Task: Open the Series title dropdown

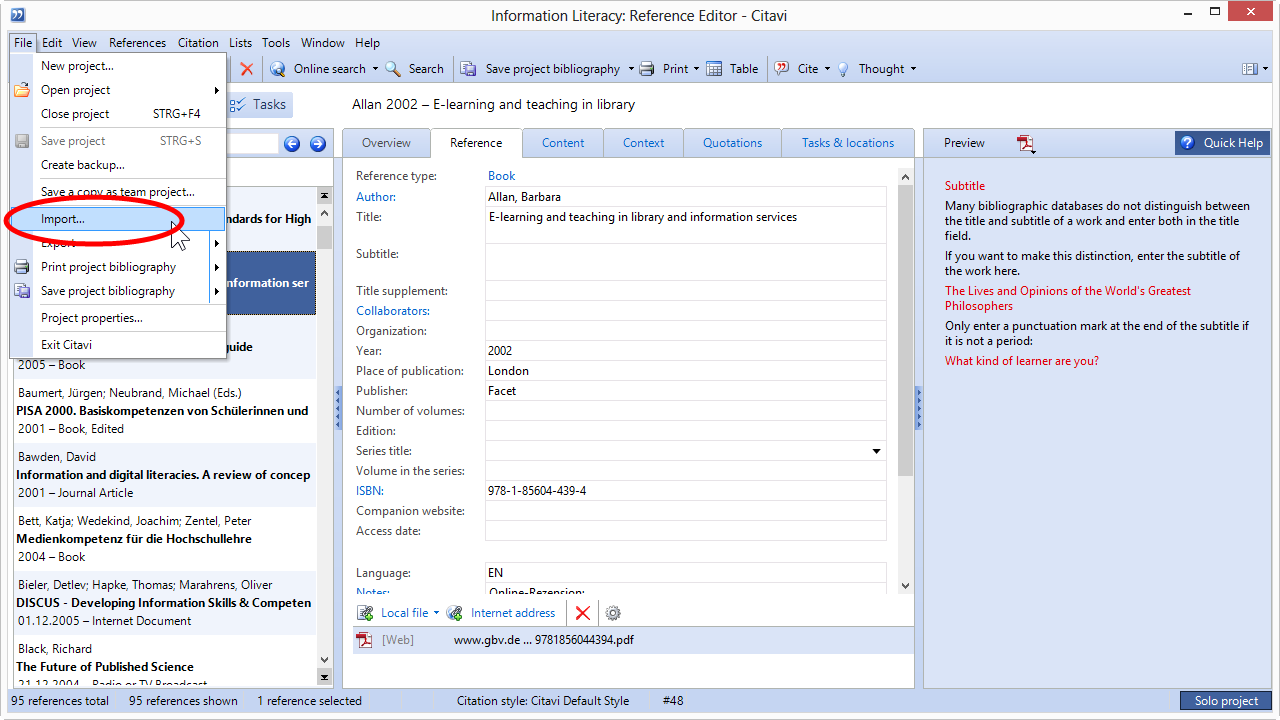Action: (x=877, y=451)
